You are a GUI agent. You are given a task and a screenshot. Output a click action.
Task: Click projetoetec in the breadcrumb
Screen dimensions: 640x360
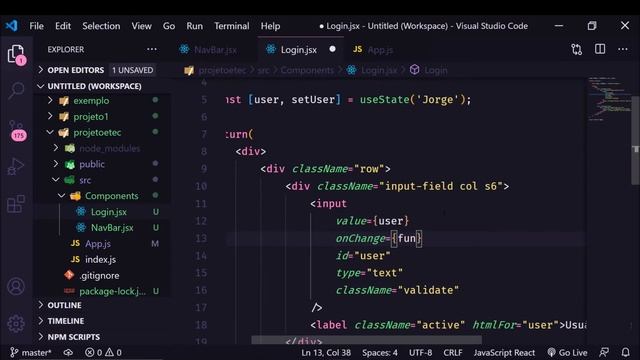[222, 70]
